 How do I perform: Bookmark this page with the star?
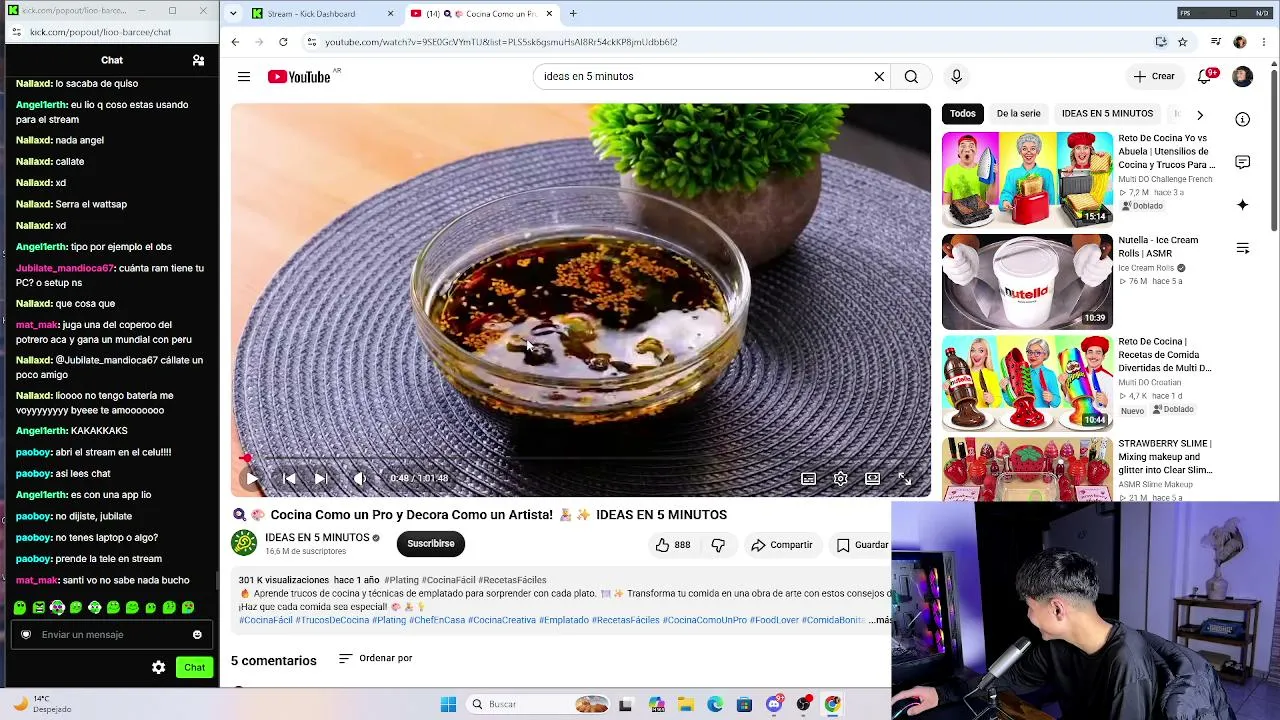(x=1183, y=42)
